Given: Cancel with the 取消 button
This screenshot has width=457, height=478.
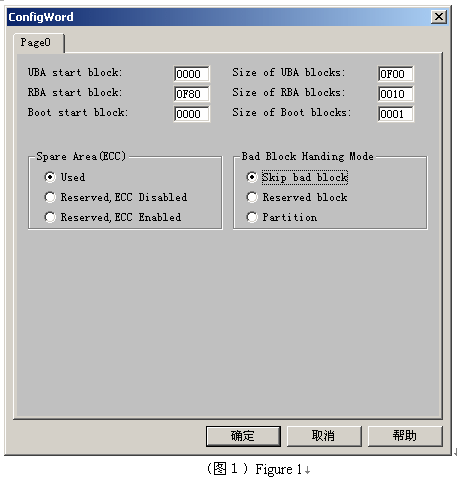Looking at the screenshot, I should coord(324,436).
